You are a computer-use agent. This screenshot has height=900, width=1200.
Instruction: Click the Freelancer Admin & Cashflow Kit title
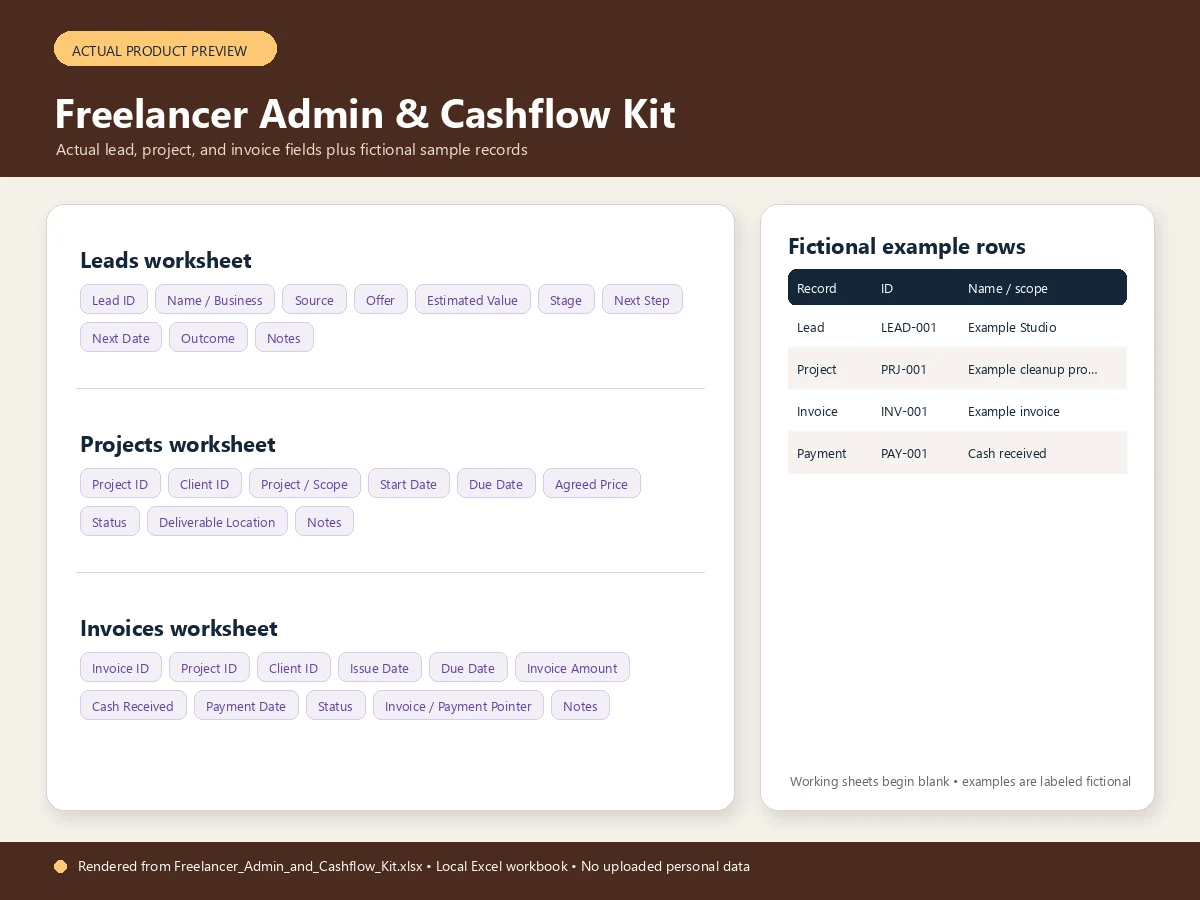tap(365, 114)
